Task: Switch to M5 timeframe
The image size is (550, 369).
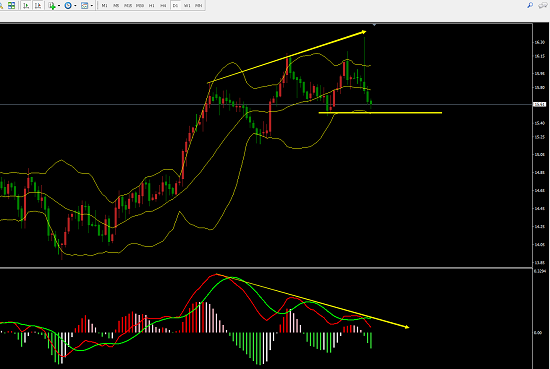Action: click(x=116, y=5)
